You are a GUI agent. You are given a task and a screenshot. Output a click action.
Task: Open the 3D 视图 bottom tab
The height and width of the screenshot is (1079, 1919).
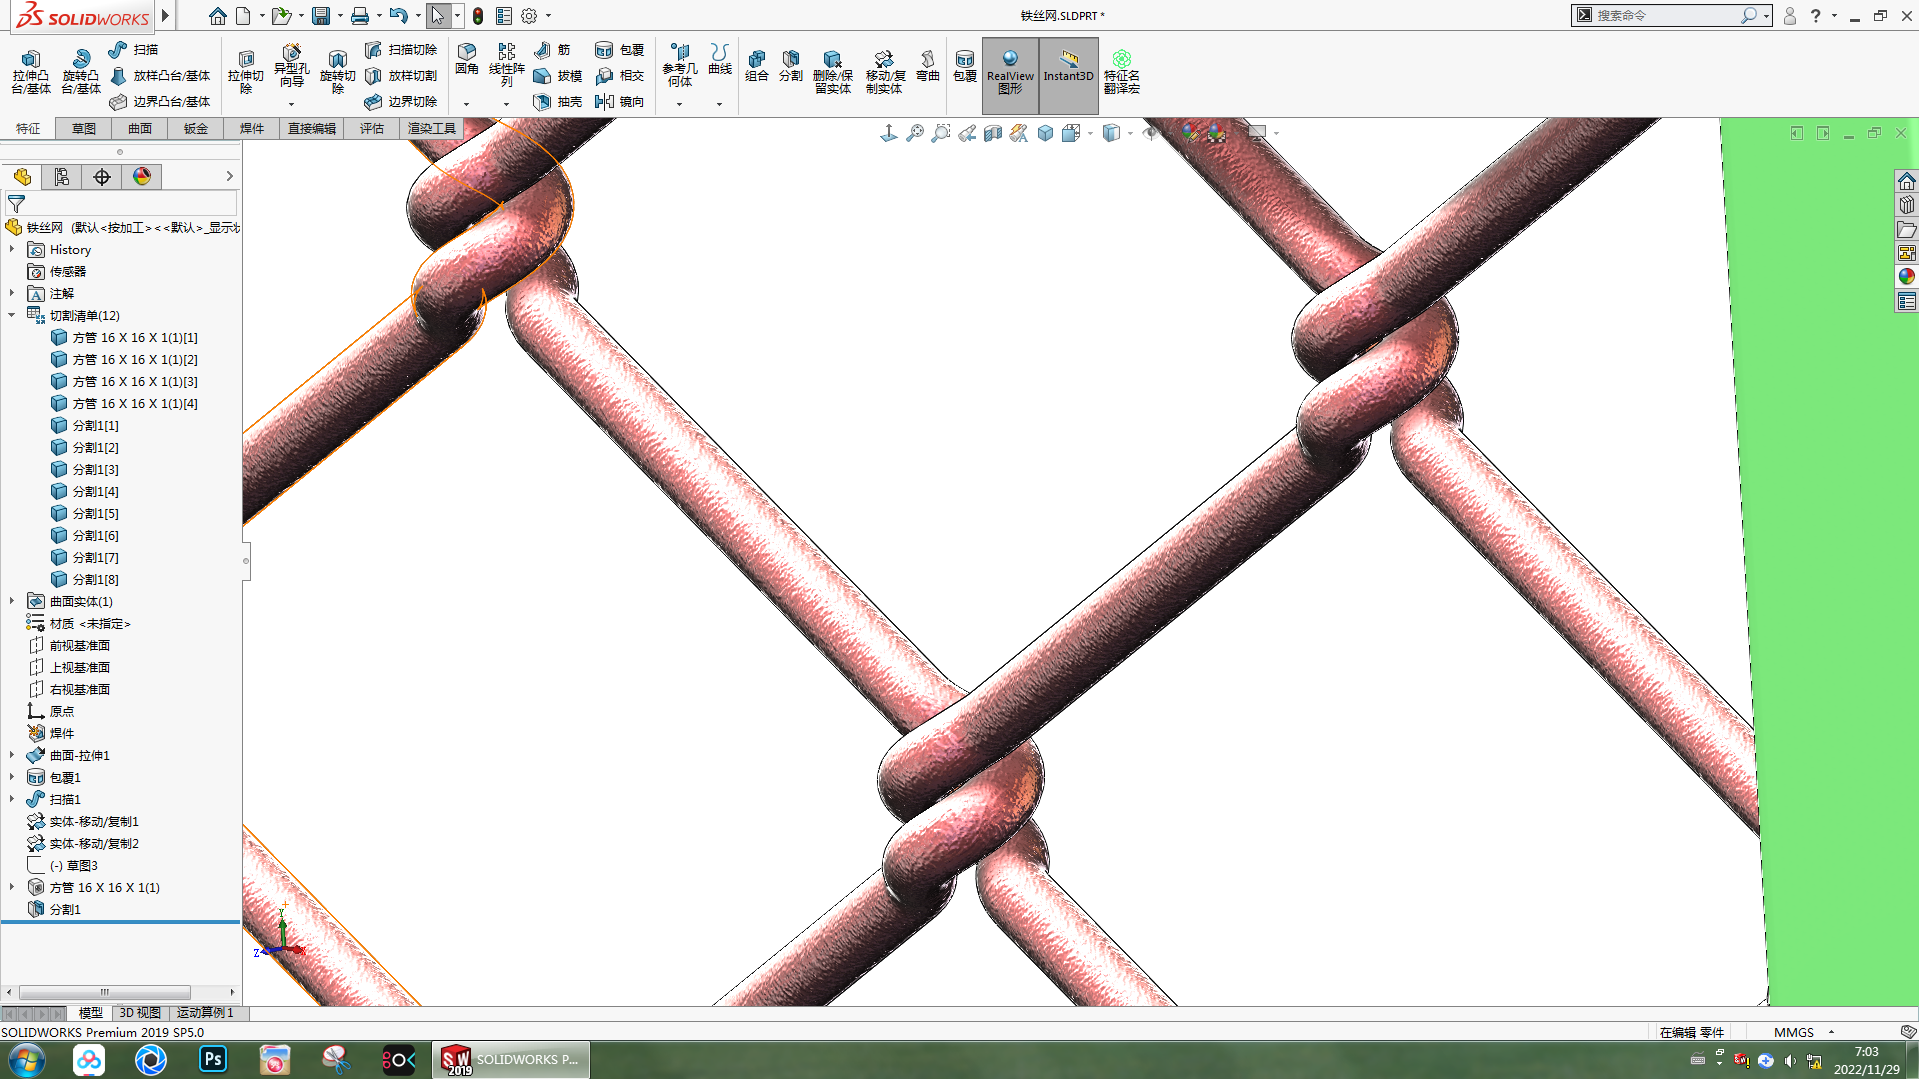(x=140, y=1013)
